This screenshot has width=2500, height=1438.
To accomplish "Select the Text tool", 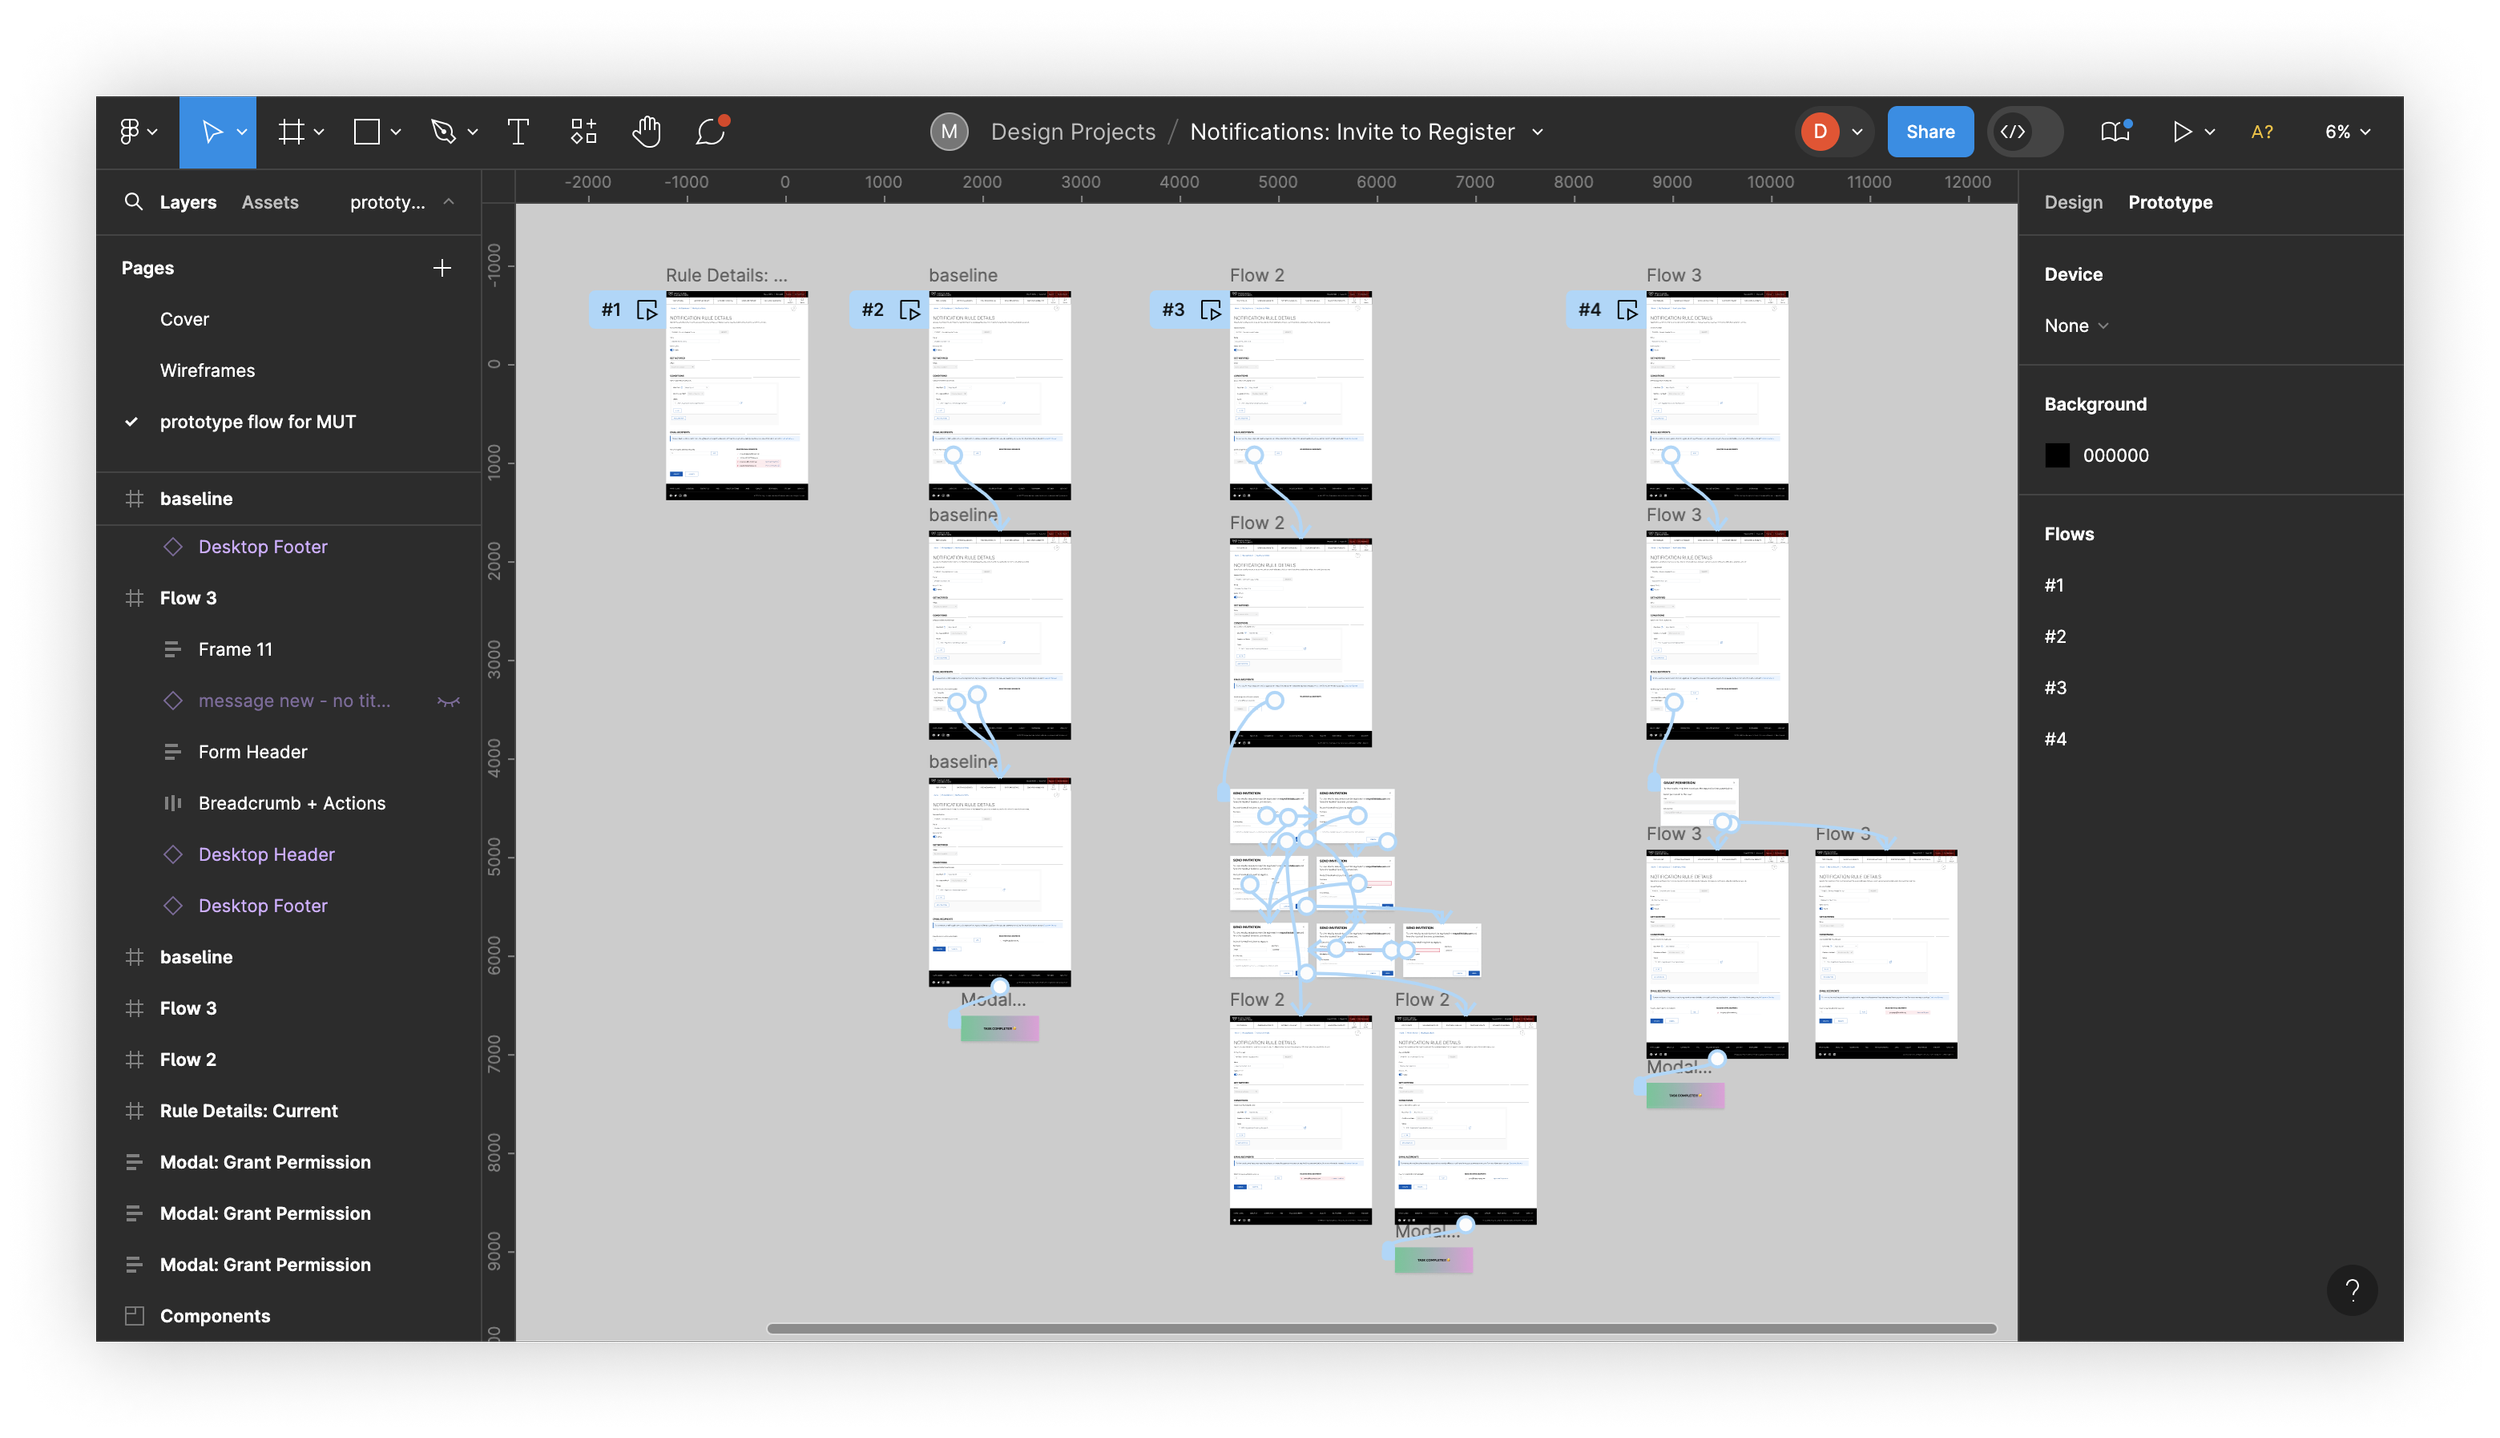I will (518, 132).
